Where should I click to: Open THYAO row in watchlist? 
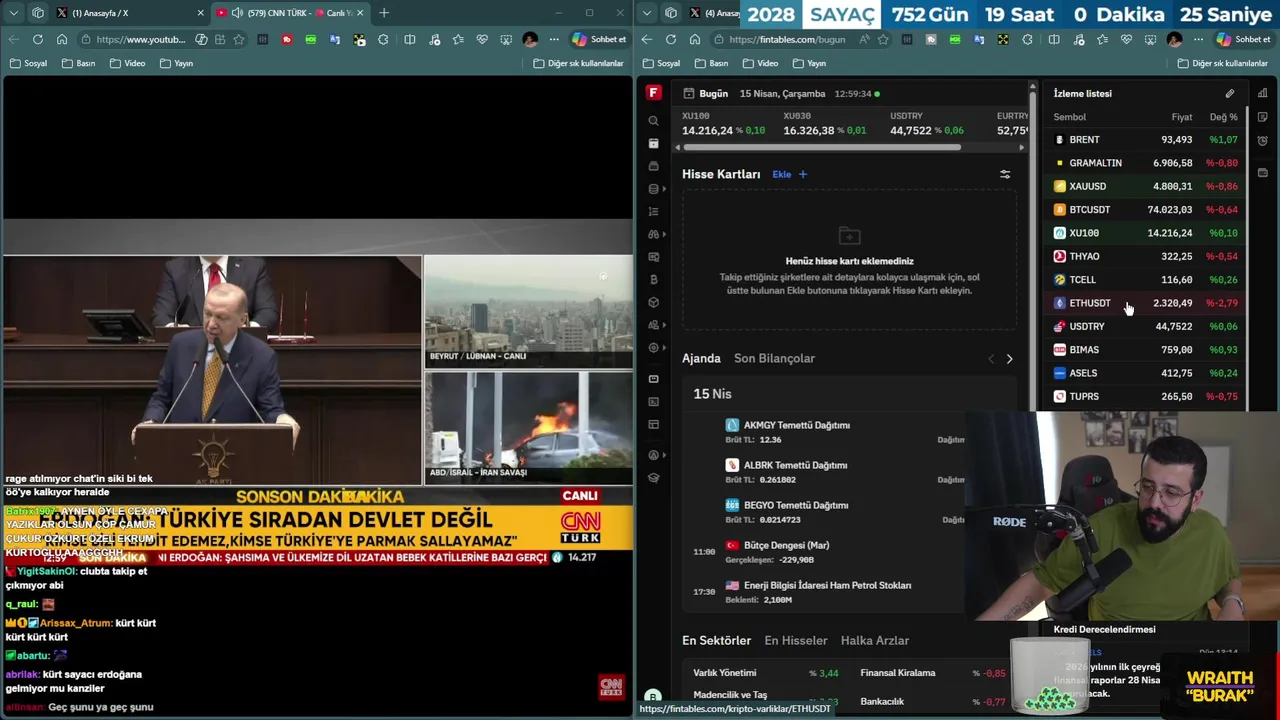[1144, 256]
